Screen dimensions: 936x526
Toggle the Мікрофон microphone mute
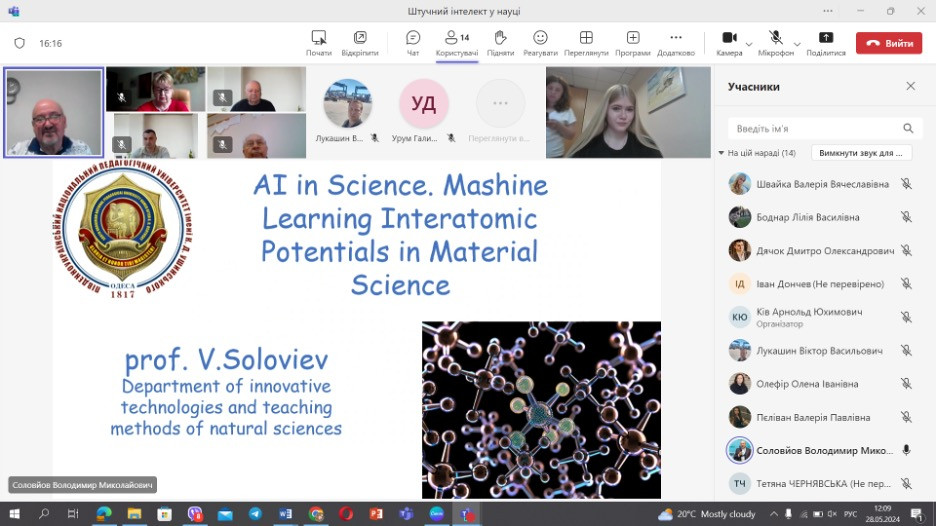pos(775,42)
